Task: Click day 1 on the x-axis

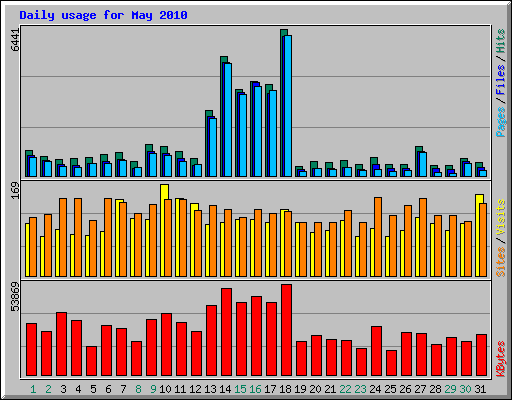Action: (x=33, y=389)
